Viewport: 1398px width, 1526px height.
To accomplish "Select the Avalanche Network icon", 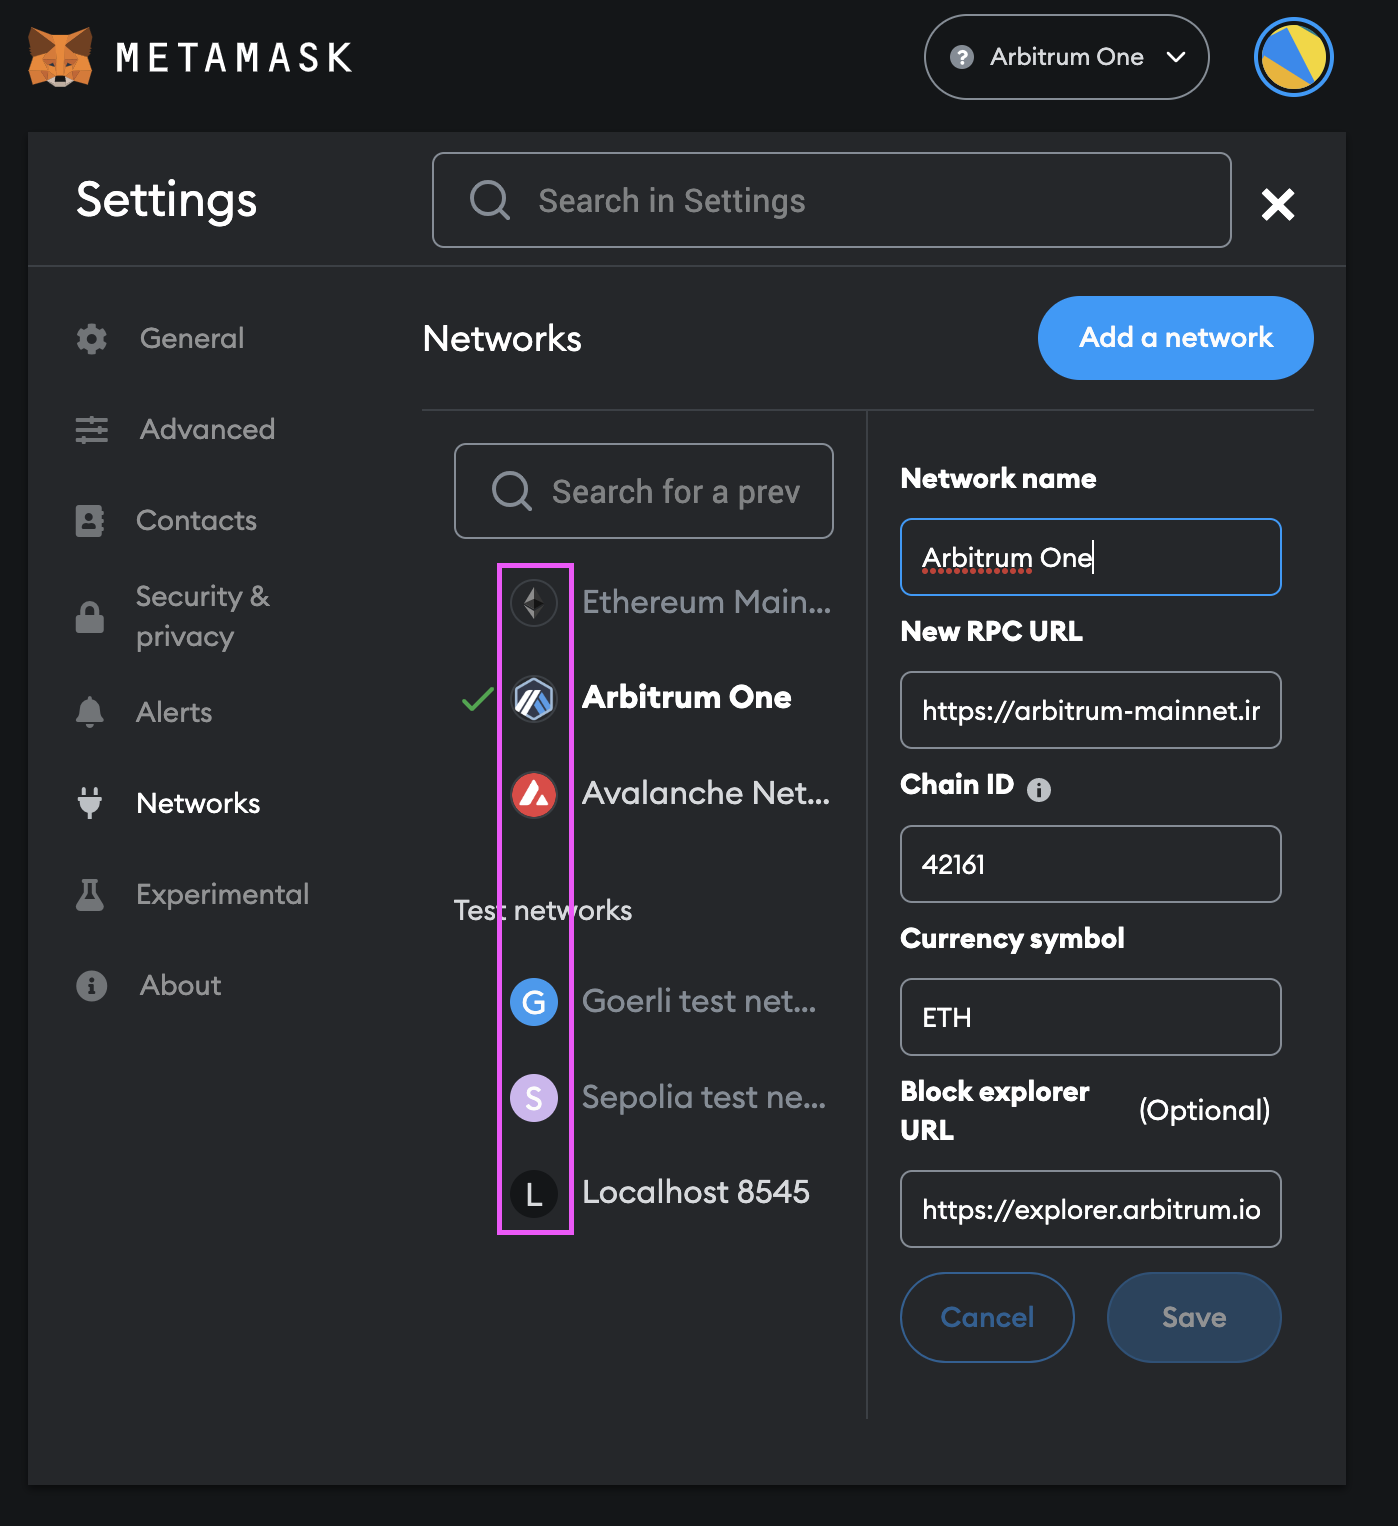I will [x=534, y=795].
